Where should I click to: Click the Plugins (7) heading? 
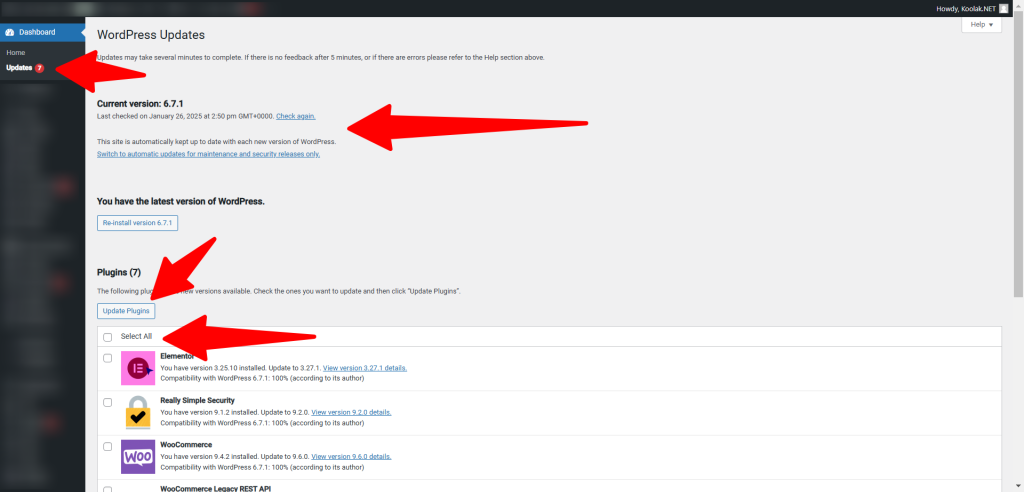pos(119,272)
